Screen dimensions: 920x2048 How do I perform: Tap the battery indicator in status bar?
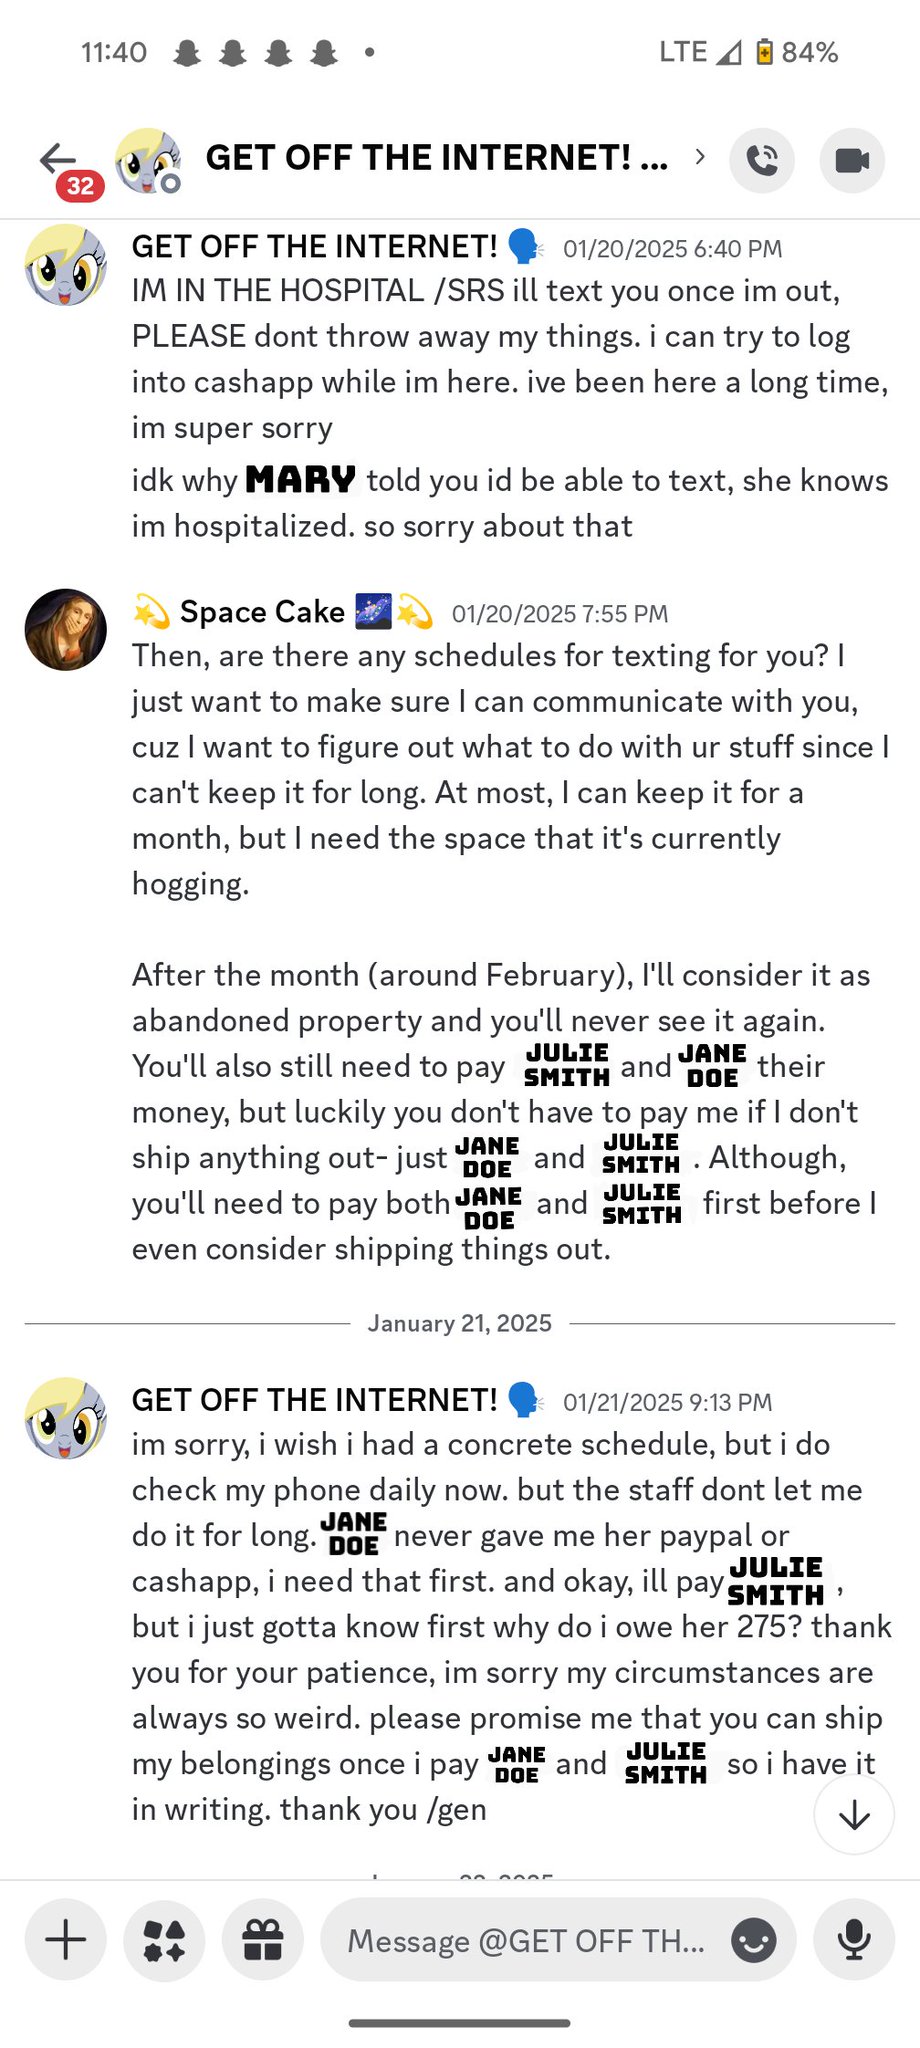[x=765, y=52]
